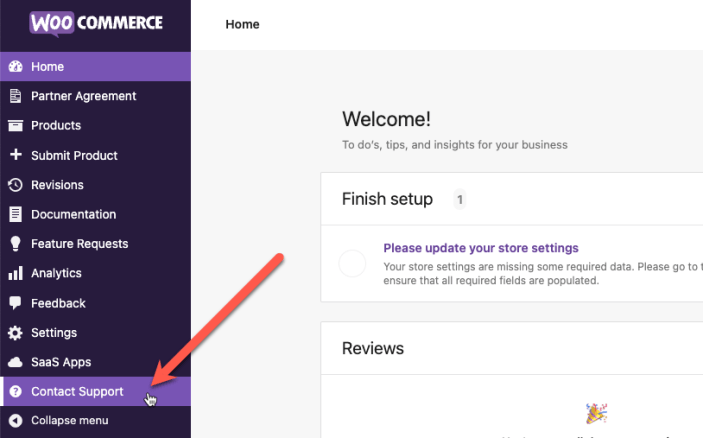Click the 'Reviews' section heading
This screenshot has height=438, width=703.
[x=373, y=348]
